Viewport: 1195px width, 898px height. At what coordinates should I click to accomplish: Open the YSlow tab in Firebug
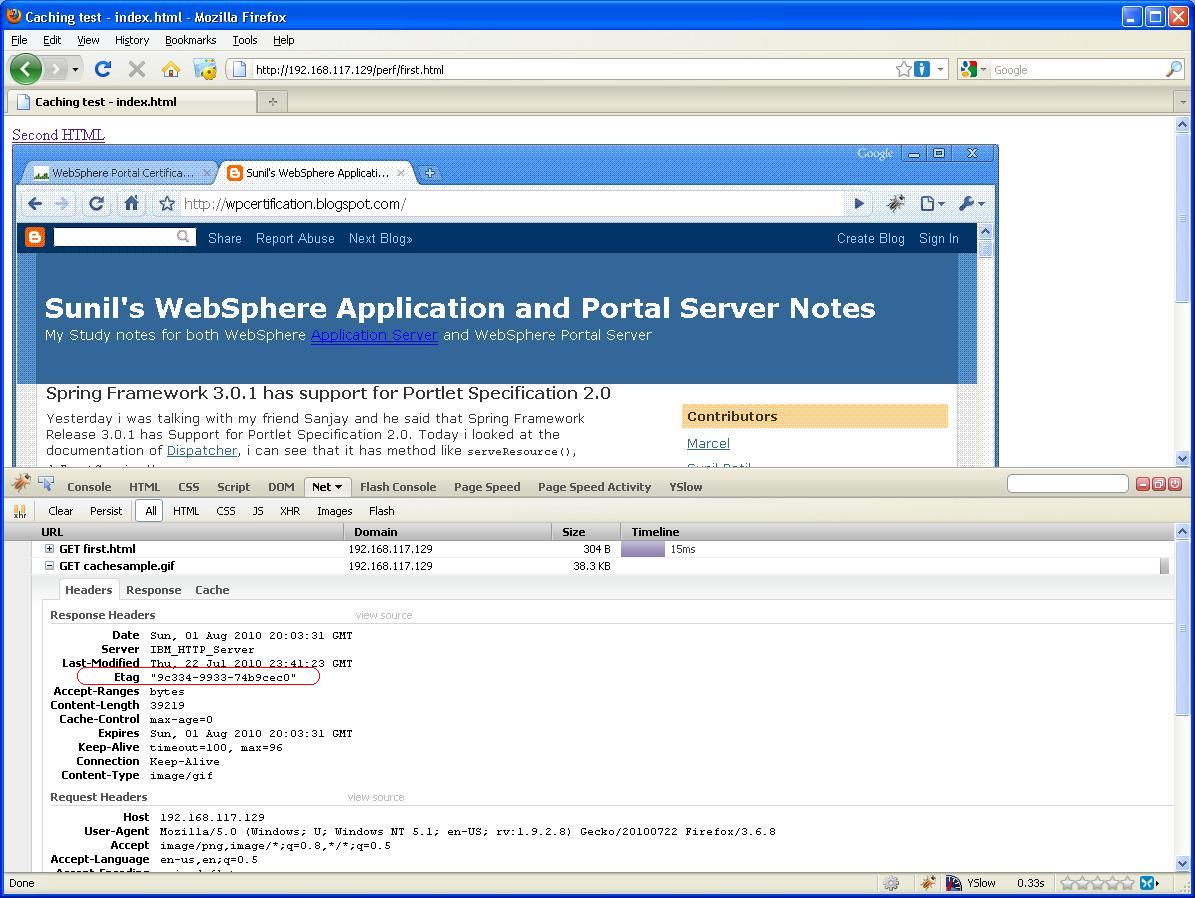tap(686, 487)
